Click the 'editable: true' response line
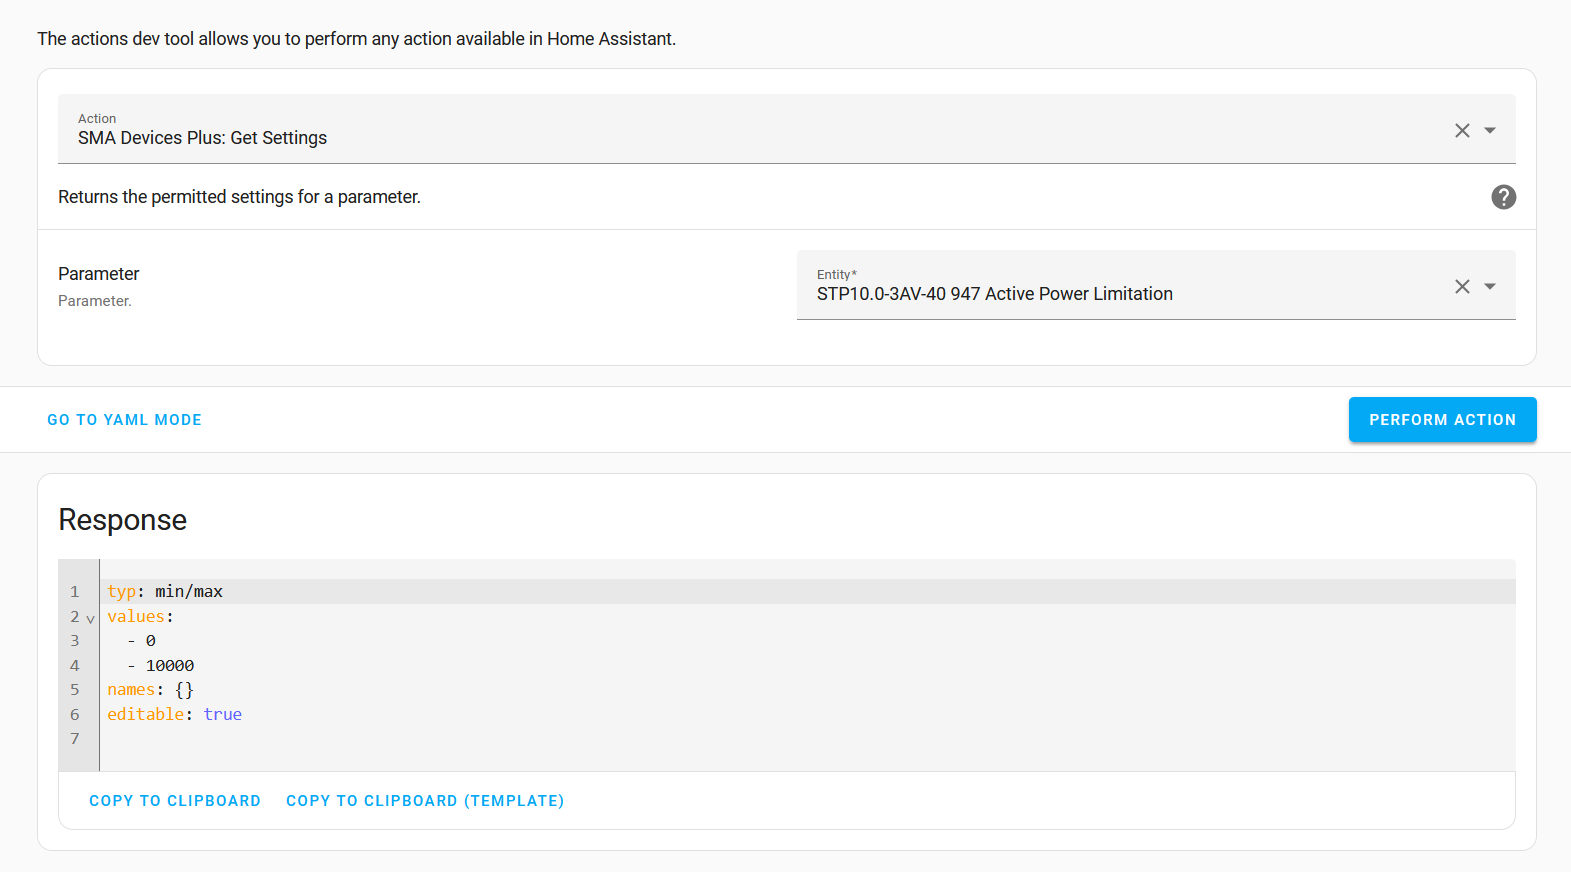 pos(175,715)
